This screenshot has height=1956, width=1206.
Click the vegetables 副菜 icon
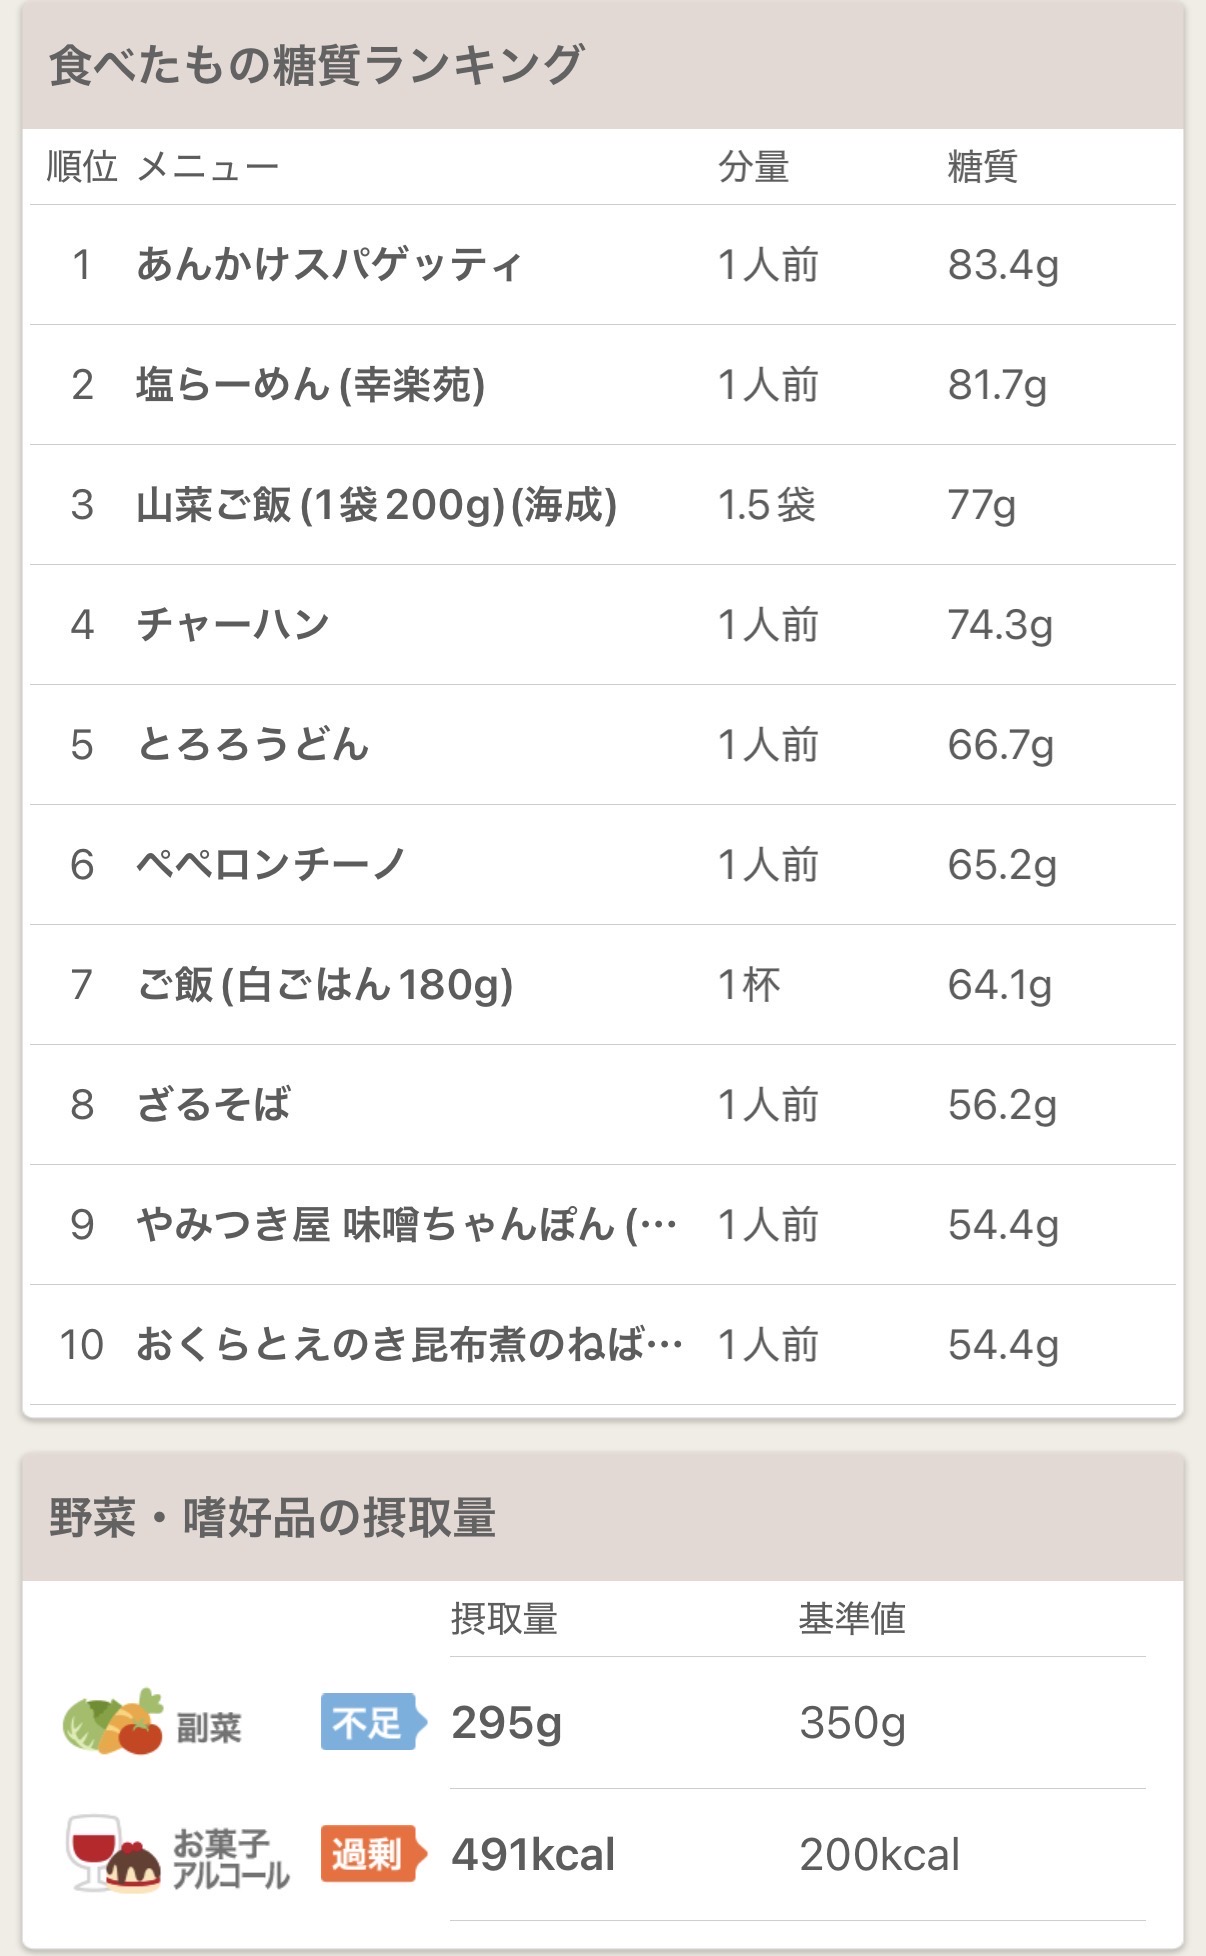(x=112, y=1722)
